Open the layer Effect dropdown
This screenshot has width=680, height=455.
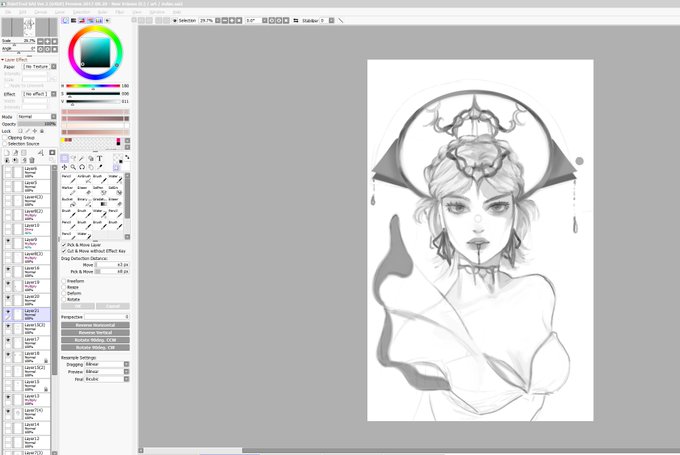click(x=39, y=94)
